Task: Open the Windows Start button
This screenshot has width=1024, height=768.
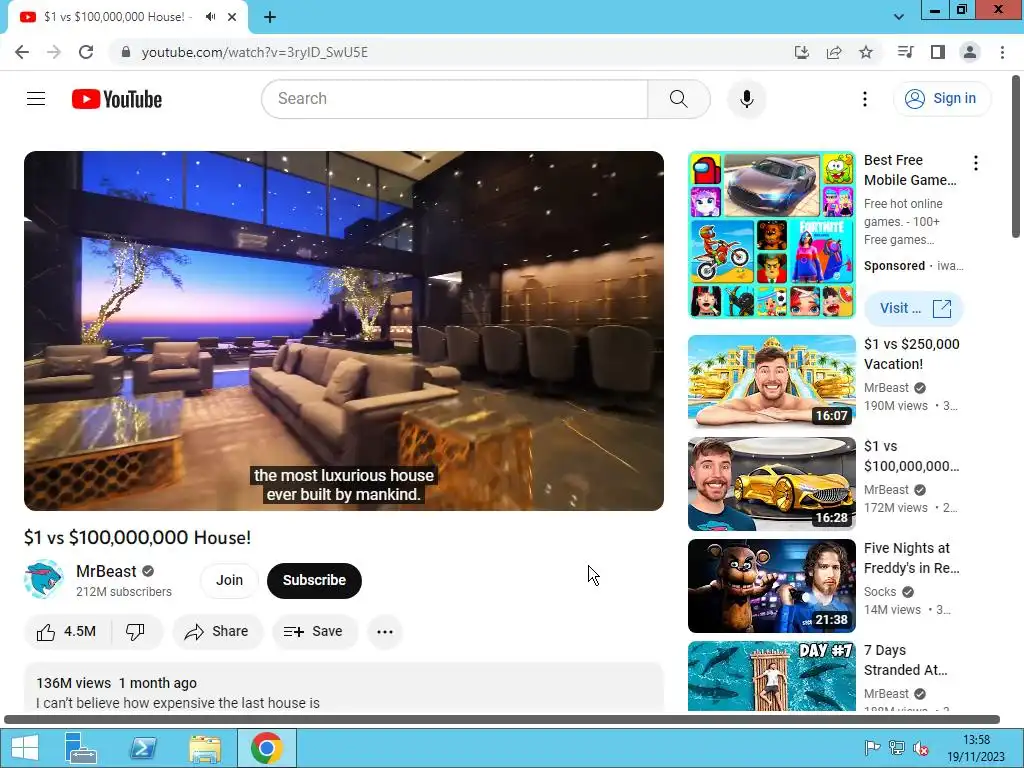Action: [x=24, y=748]
